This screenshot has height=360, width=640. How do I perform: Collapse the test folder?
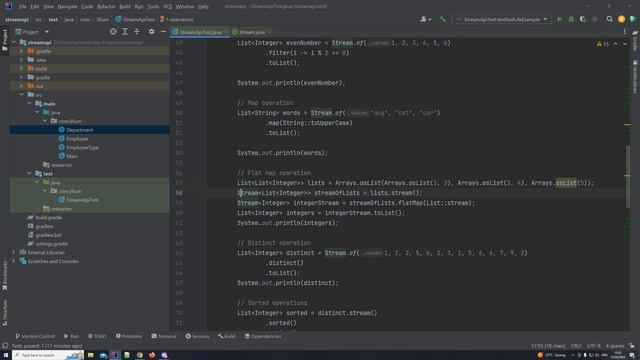point(29,173)
